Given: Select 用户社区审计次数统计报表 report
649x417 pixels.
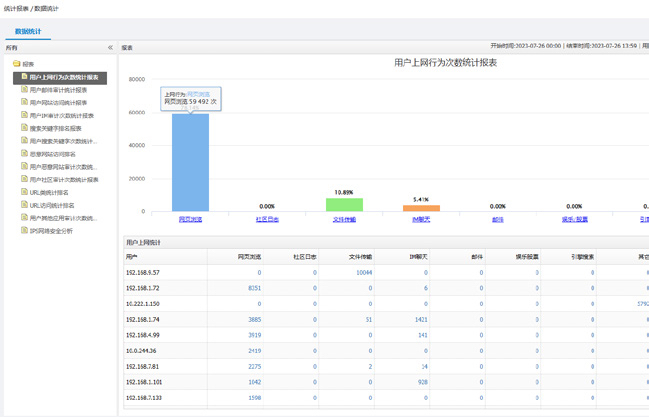Looking at the screenshot, I should (x=64, y=180).
